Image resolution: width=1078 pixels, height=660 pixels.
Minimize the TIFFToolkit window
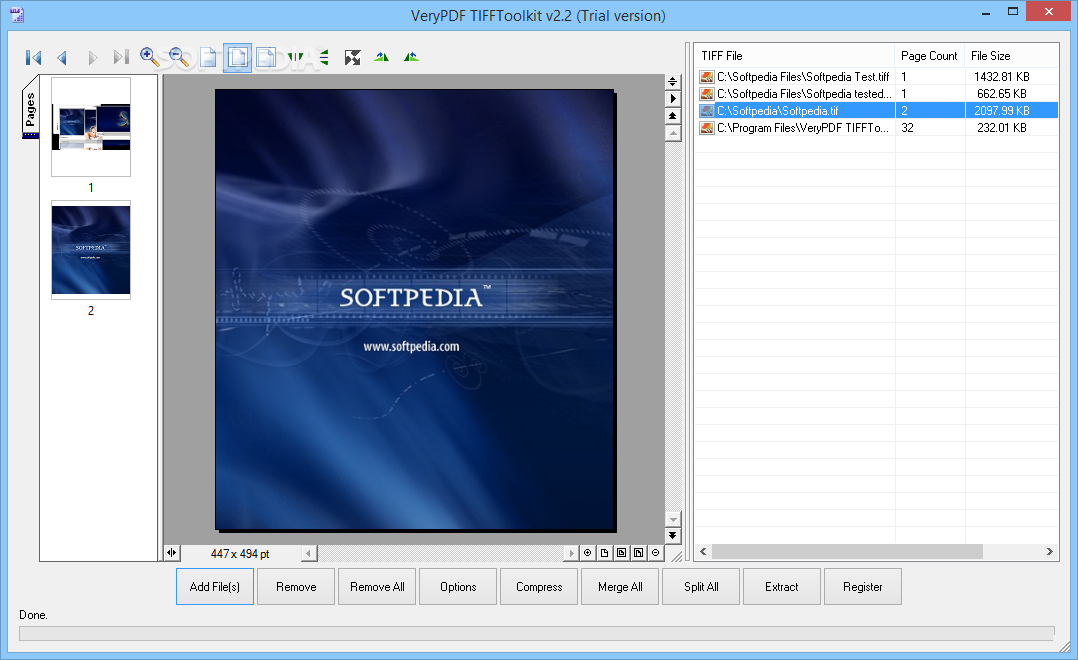coord(986,12)
